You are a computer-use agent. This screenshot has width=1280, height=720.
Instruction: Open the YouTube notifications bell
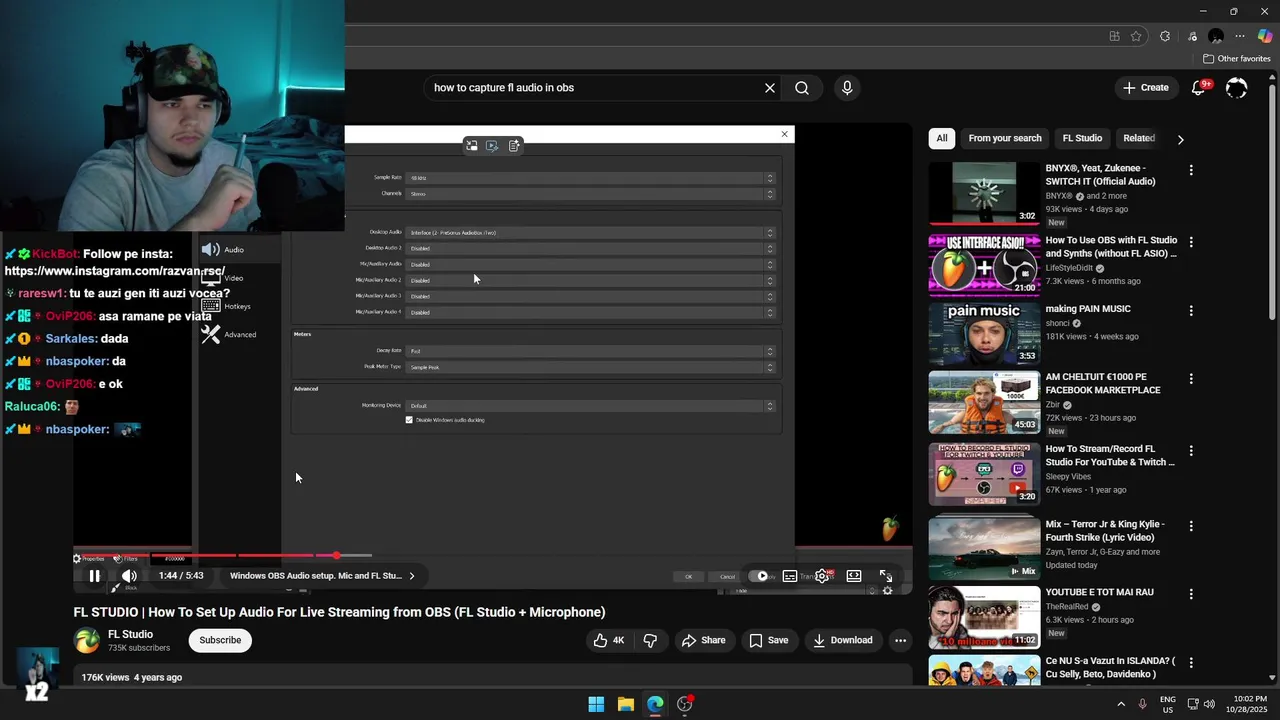[1198, 88]
